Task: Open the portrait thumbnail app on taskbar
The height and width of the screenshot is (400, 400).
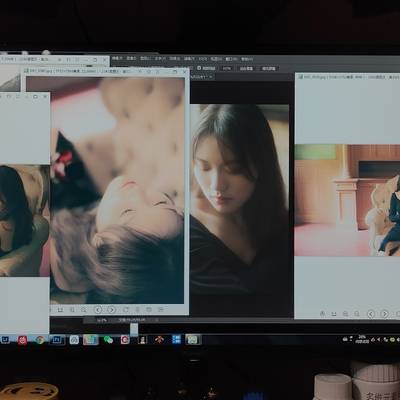Action: 143,340
